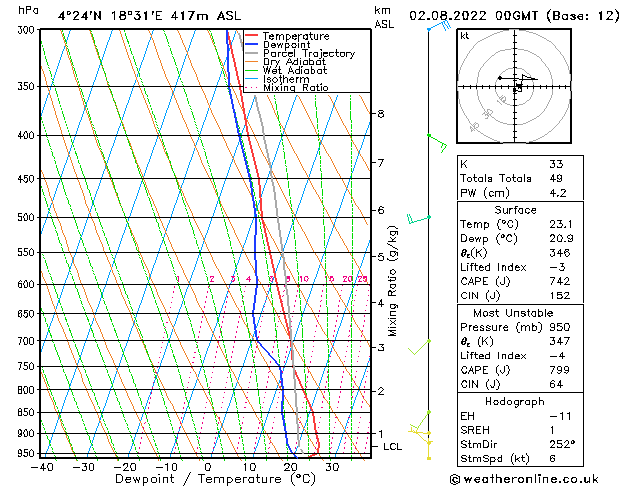Select the Most Unstable section header

pos(516,313)
